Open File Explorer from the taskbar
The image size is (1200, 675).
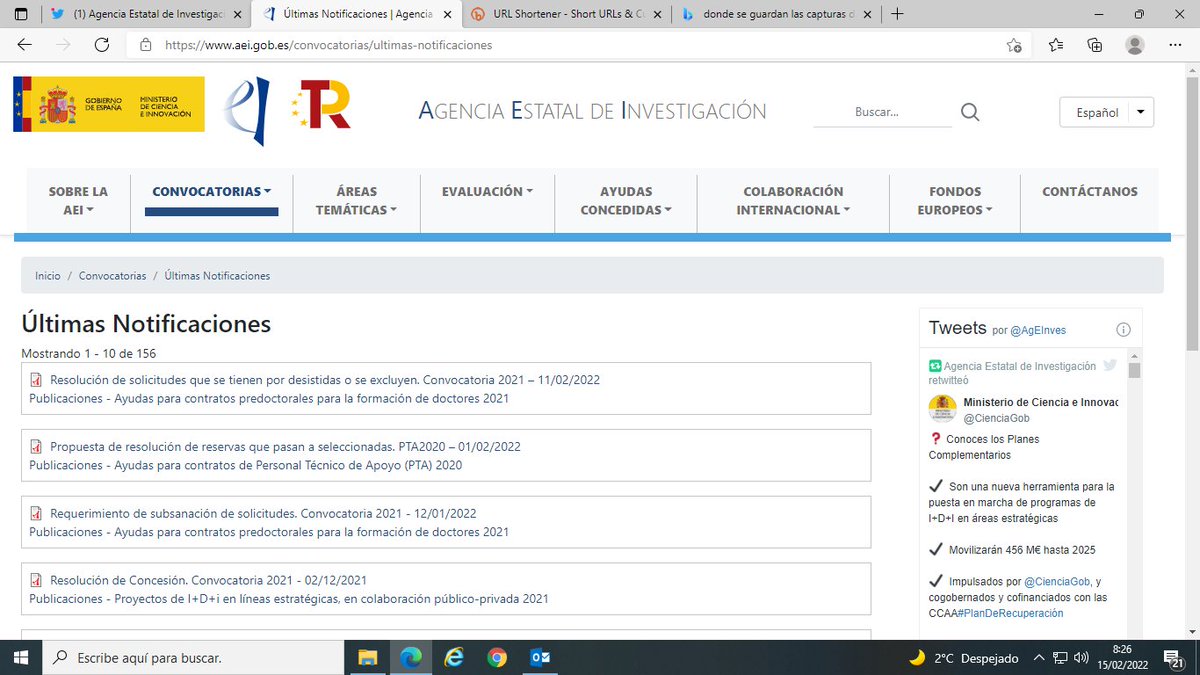(x=368, y=657)
